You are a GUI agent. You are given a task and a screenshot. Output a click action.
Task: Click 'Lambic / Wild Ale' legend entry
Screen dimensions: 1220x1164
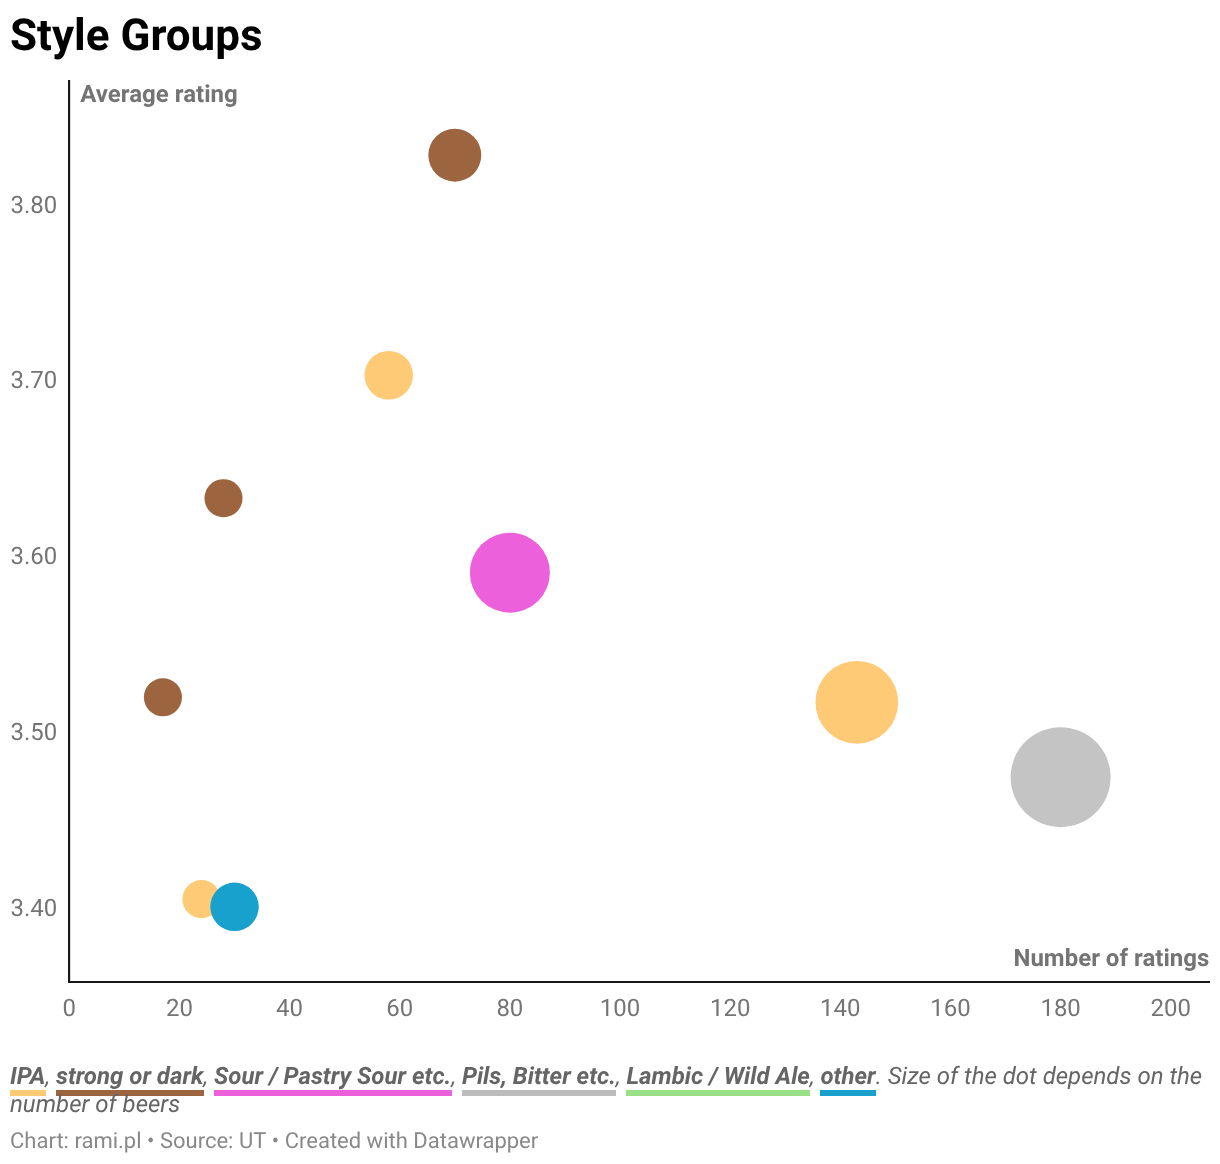pos(718,1077)
